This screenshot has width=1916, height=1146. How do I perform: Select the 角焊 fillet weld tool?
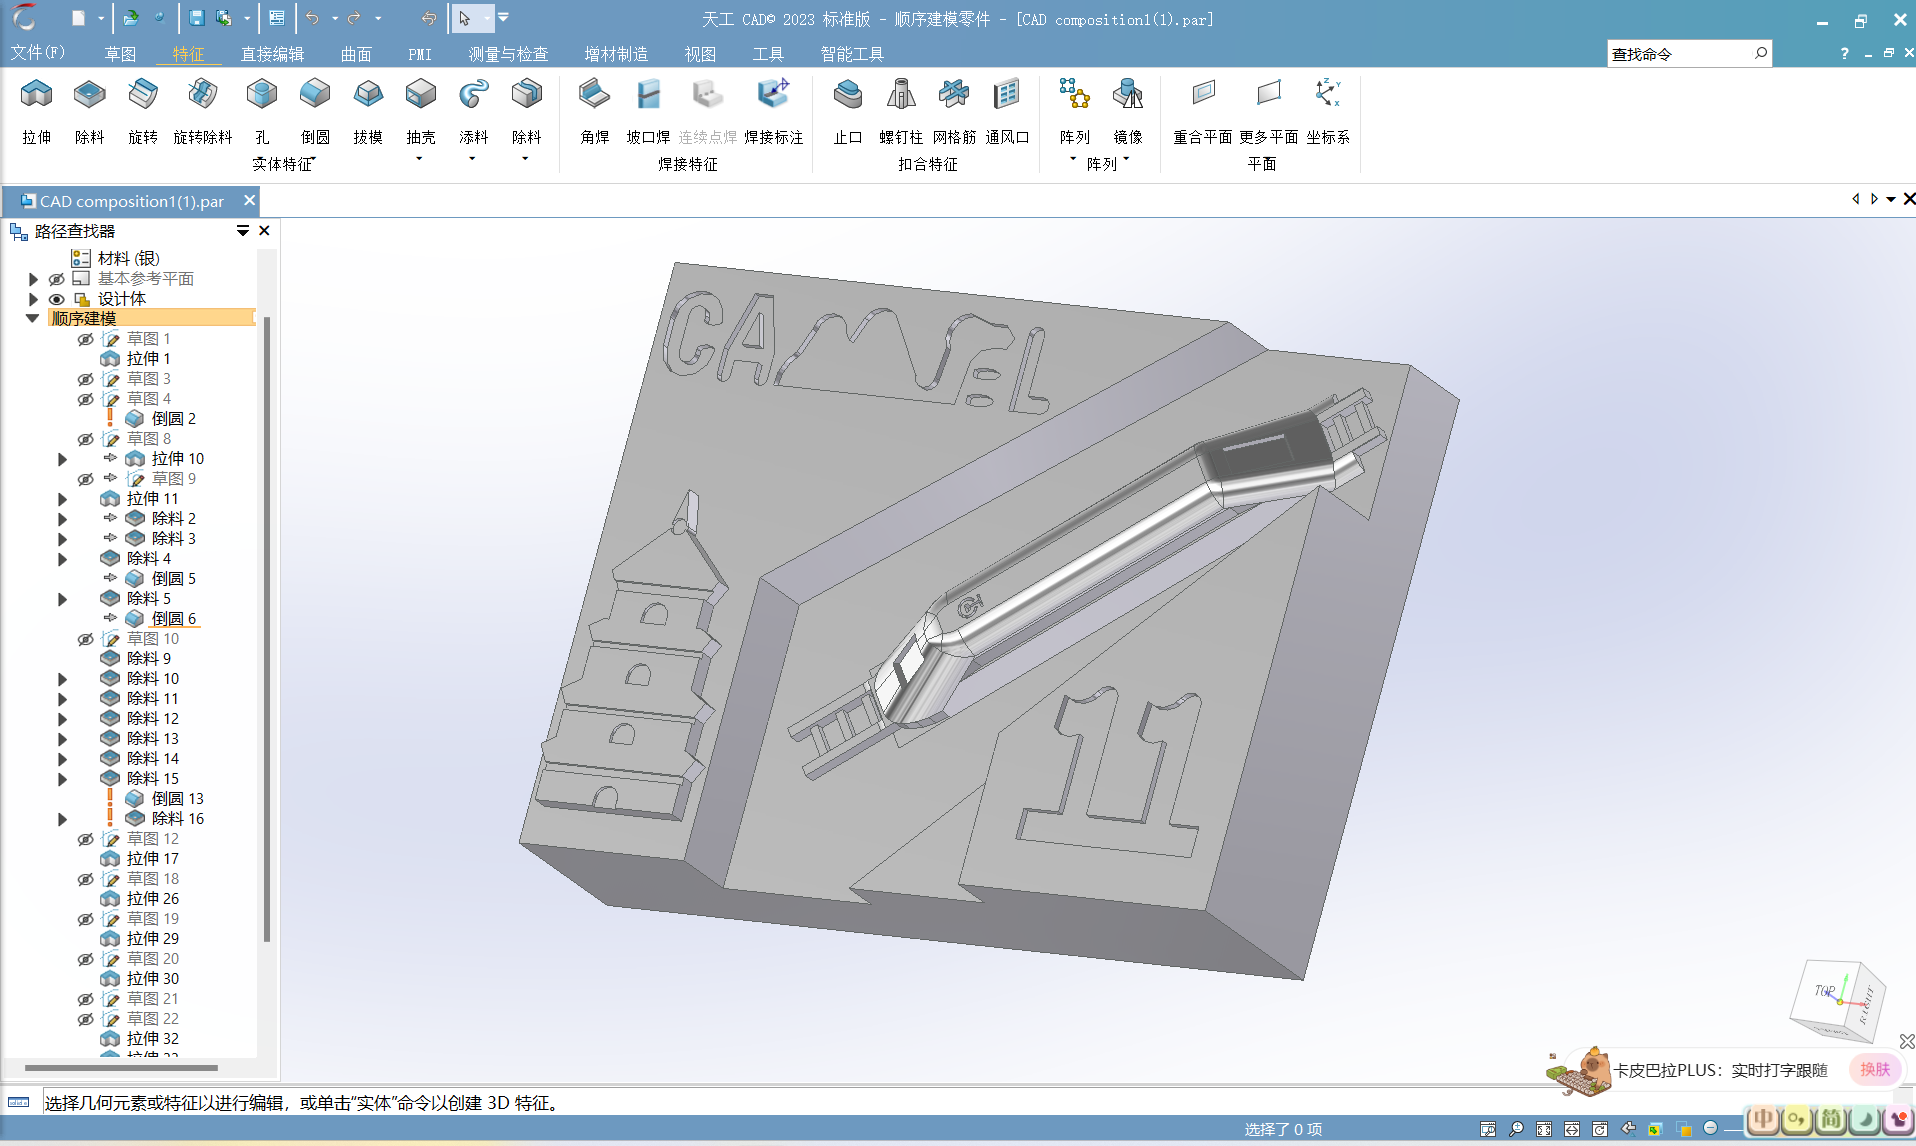tap(595, 111)
